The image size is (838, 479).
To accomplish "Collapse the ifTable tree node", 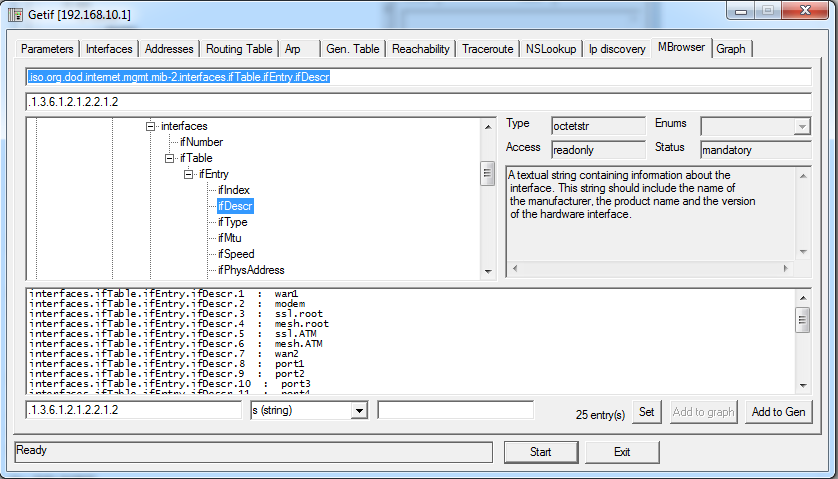I will pos(169,158).
